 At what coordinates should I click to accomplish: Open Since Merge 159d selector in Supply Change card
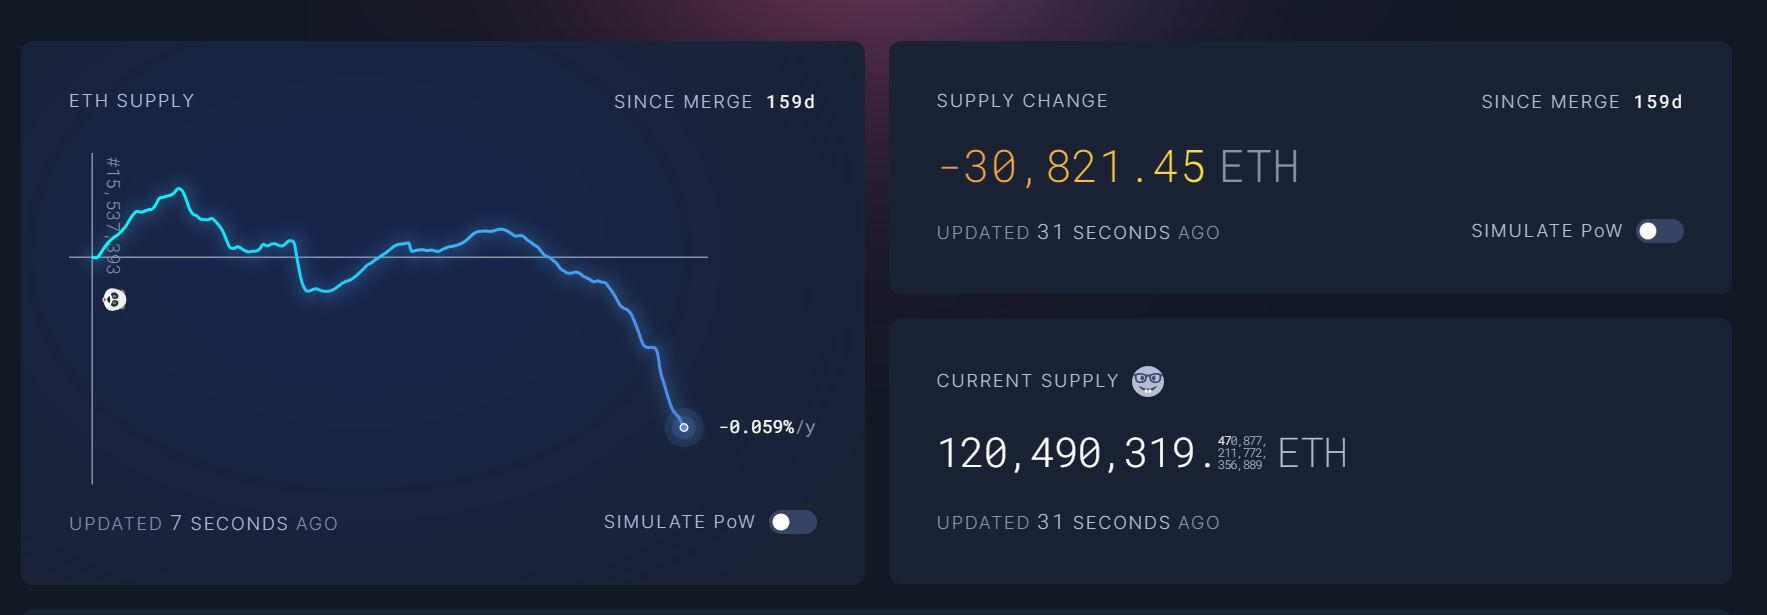[1581, 102]
